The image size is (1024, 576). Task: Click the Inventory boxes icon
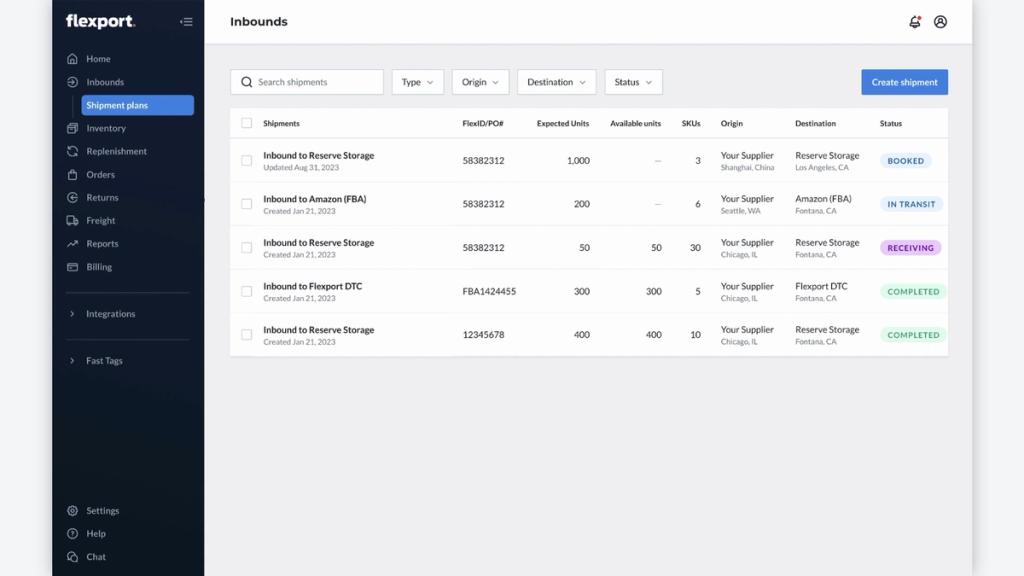(72, 128)
